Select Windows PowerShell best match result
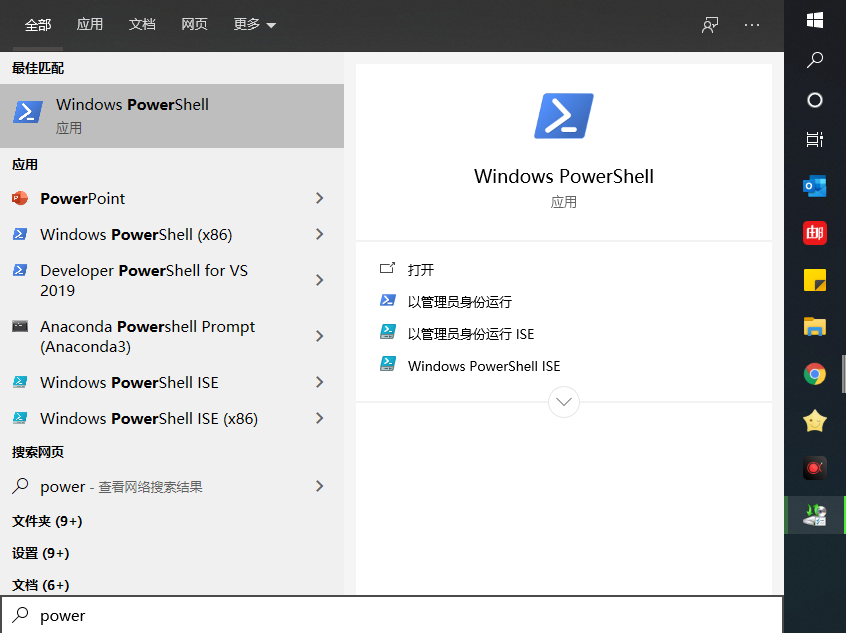 [172, 116]
